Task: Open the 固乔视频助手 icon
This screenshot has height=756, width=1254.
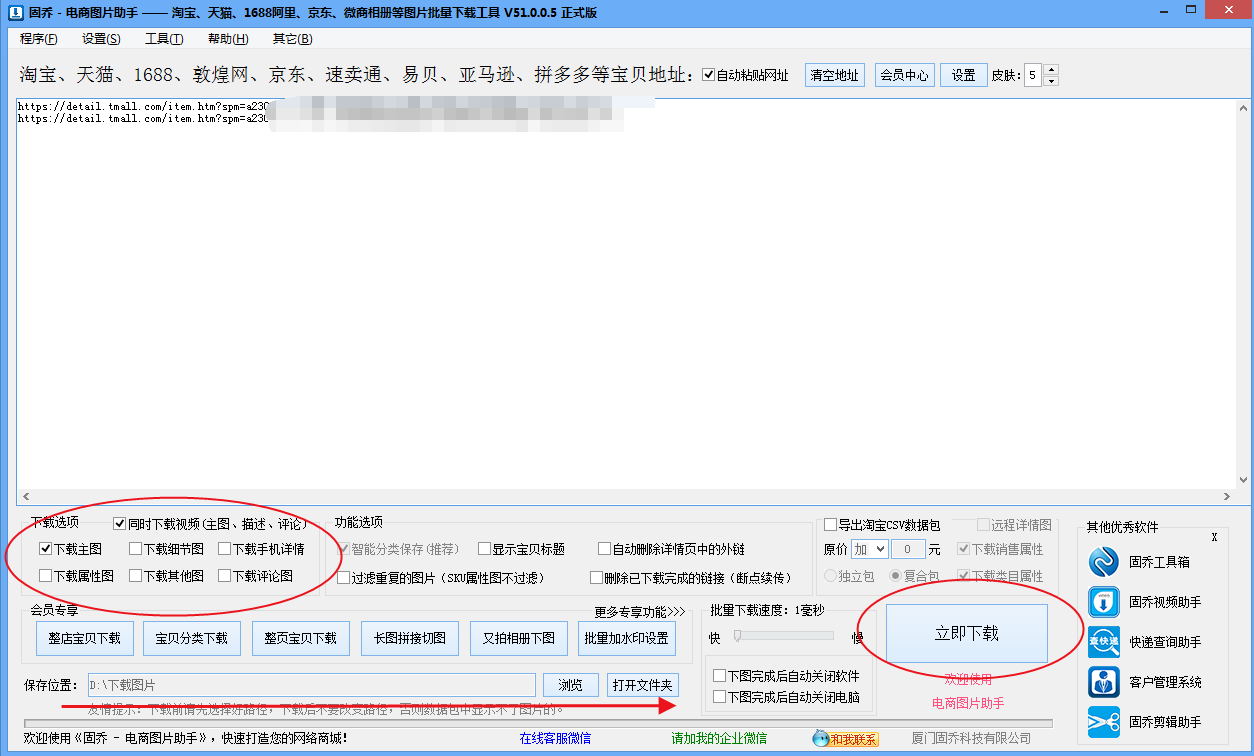Action: point(1104,602)
